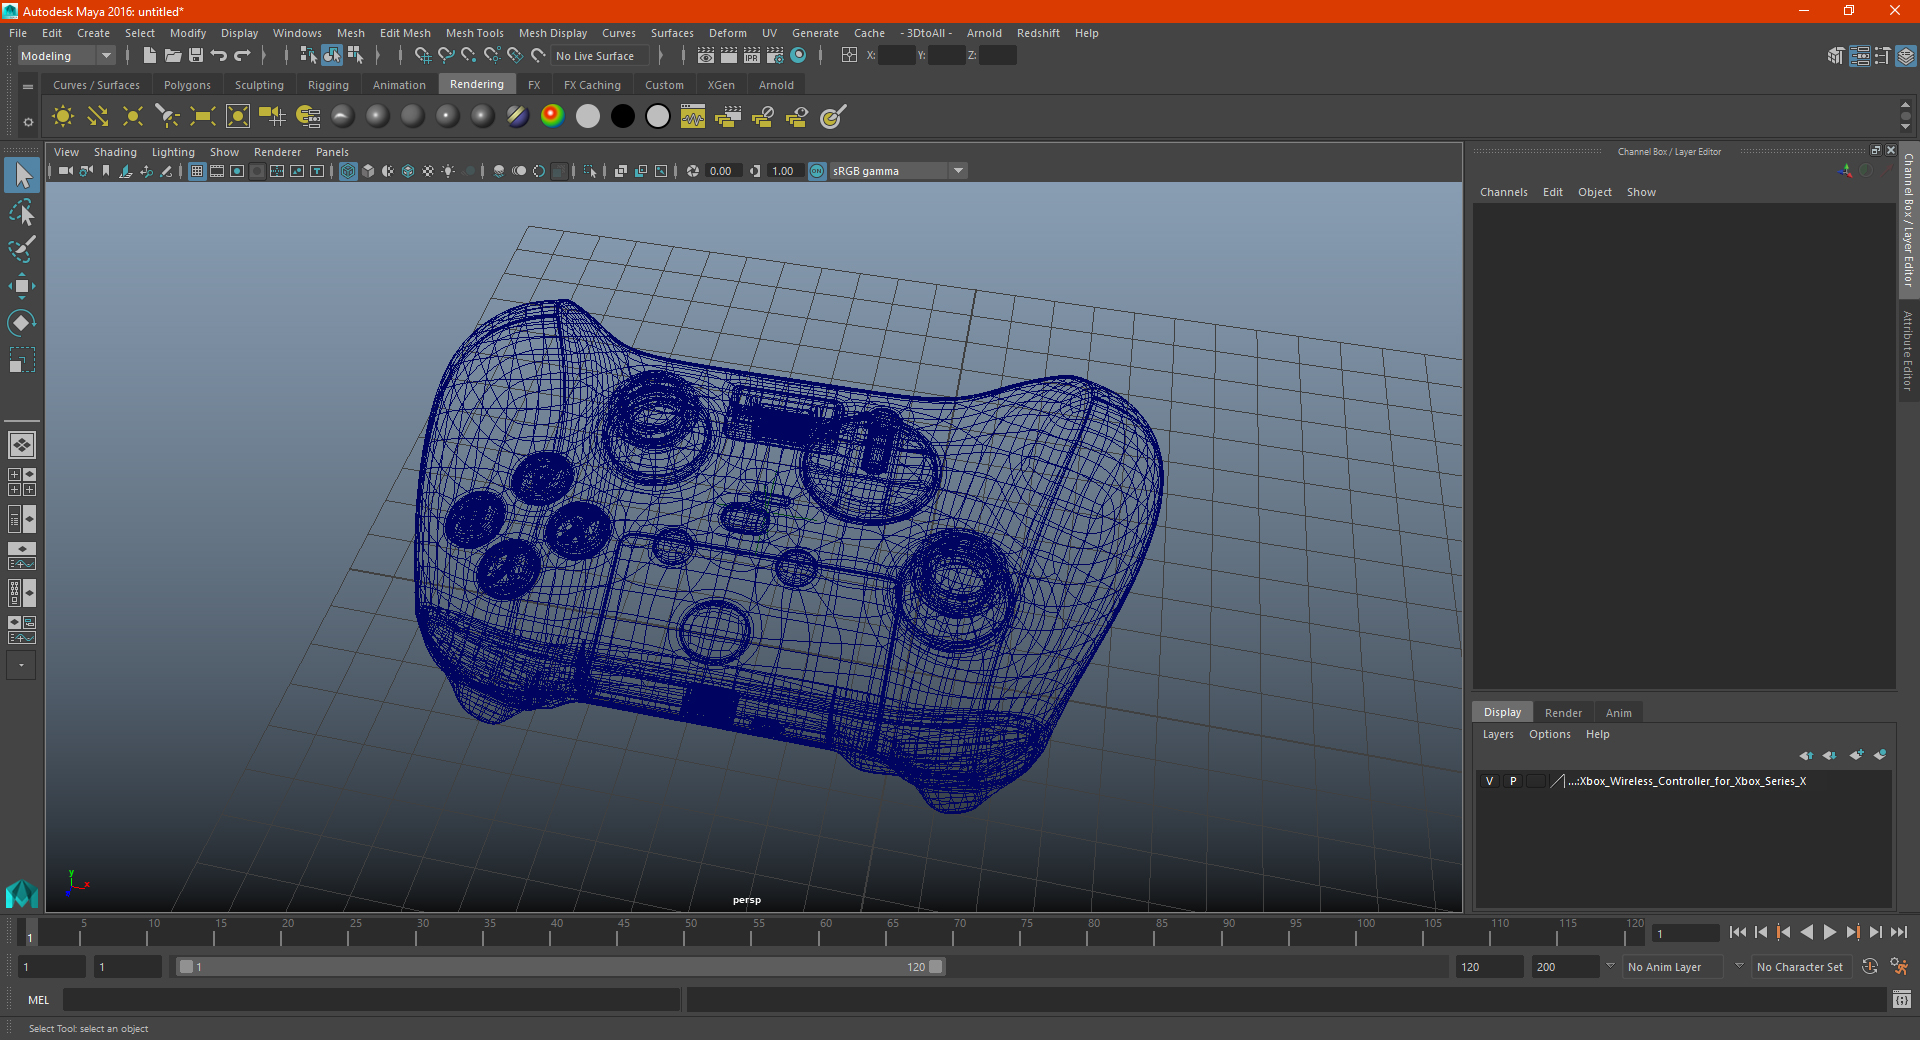The image size is (1920, 1040).
Task: Switch to the Polygons shelf tab
Action: [187, 85]
